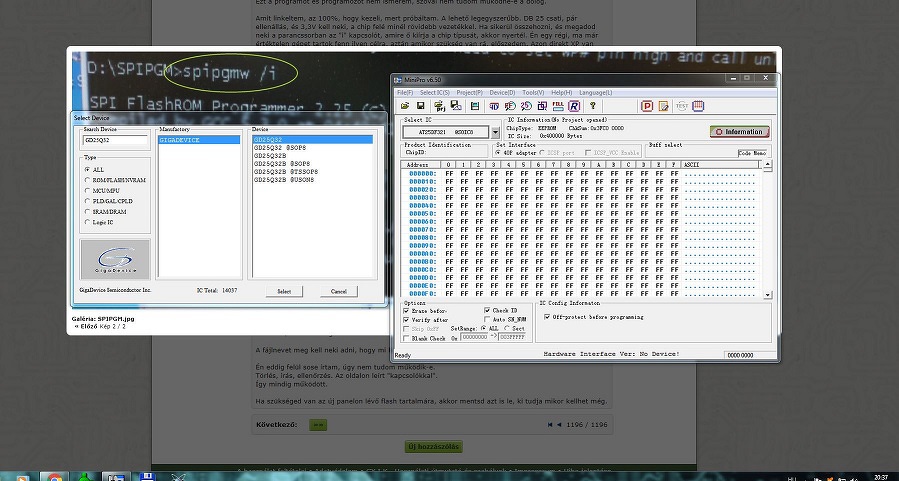Click the toolbar icon just left of FILL

(x=542, y=106)
